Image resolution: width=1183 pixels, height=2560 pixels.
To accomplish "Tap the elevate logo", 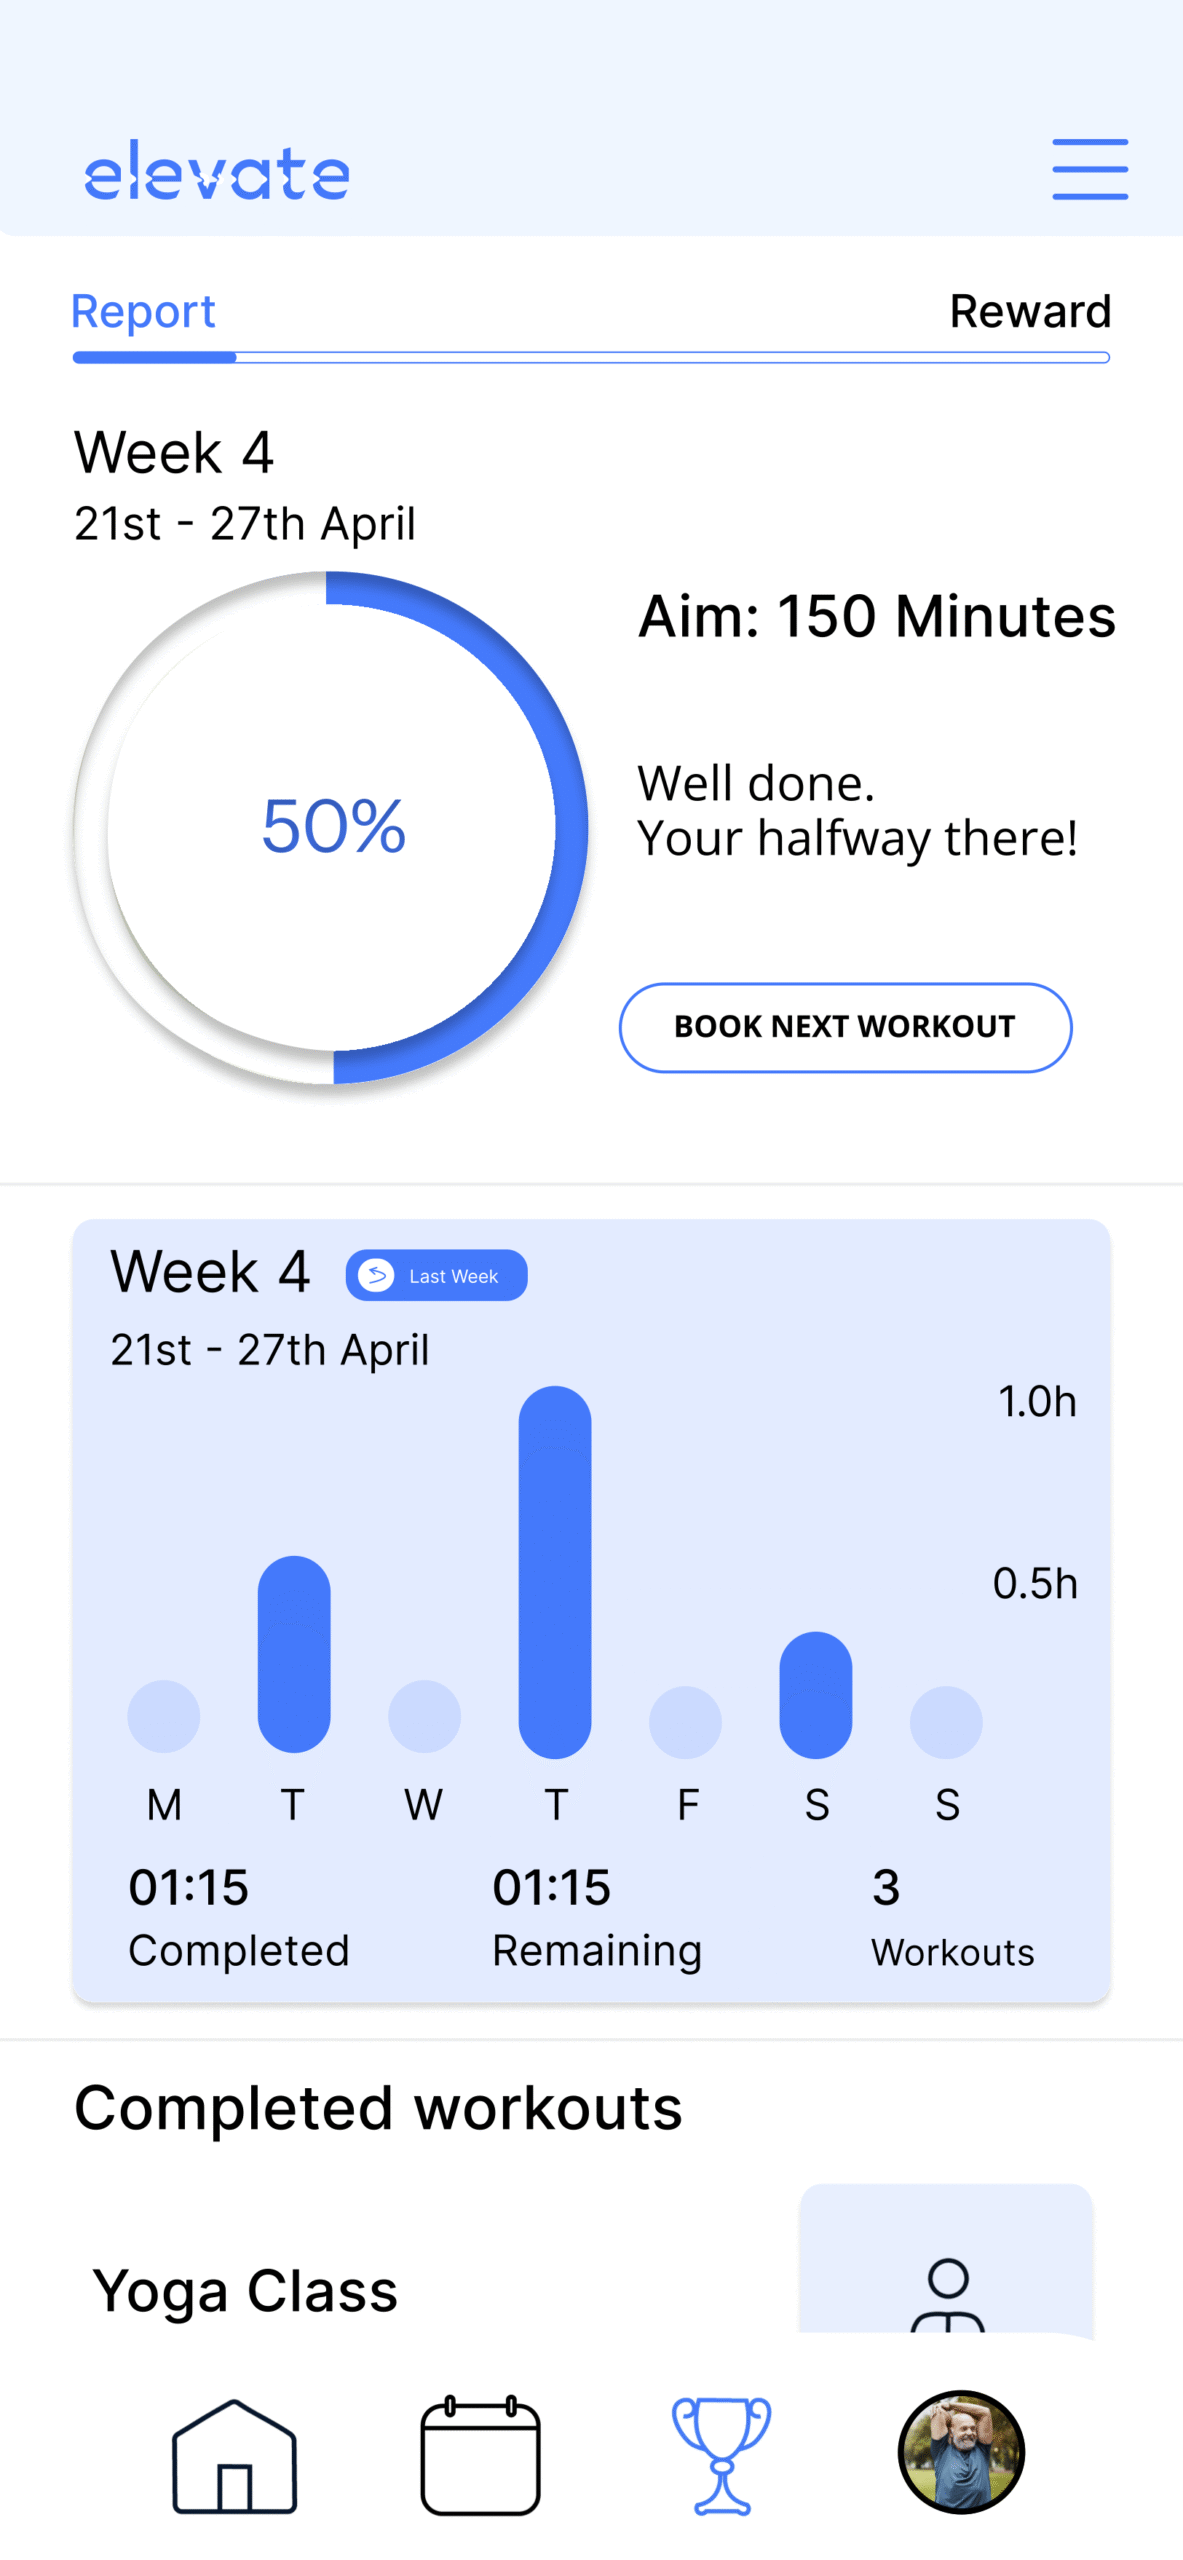I will pyautogui.click(x=217, y=170).
